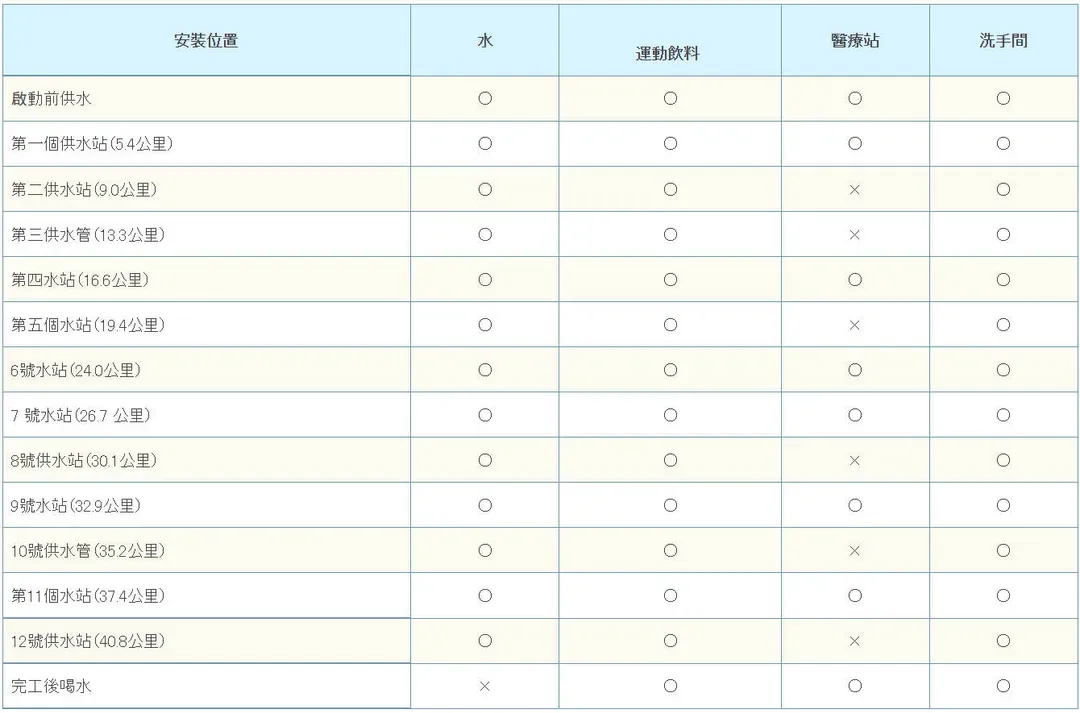
Task: Click the 第11個水站 (37.4公里) row label
Action: [x=88, y=596]
